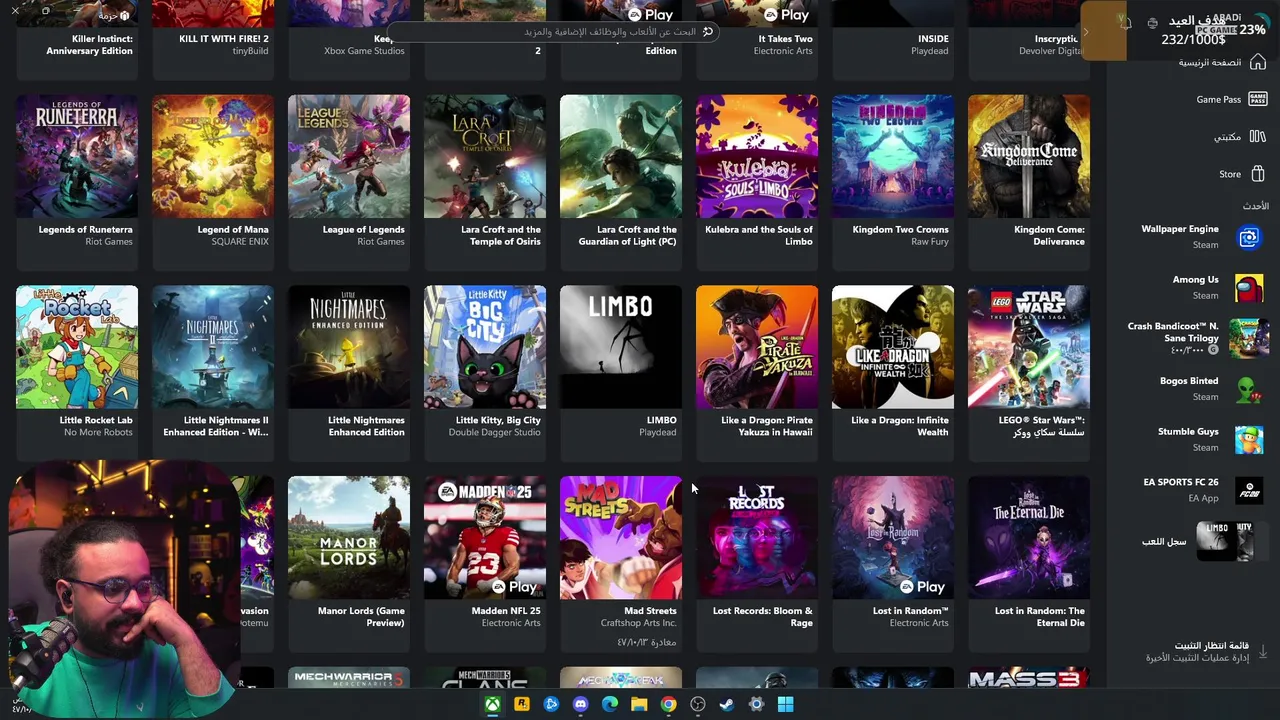The image size is (1280, 720).
Task: Open Windows Settings gear in taskbar
Action: (756, 704)
